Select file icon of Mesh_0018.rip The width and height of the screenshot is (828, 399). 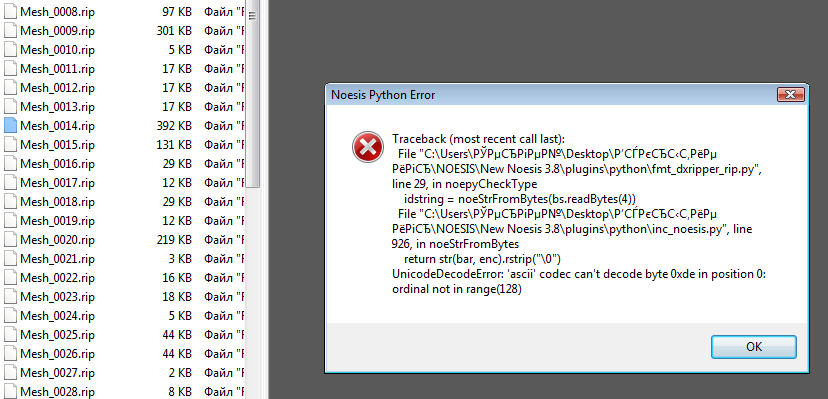[11, 202]
